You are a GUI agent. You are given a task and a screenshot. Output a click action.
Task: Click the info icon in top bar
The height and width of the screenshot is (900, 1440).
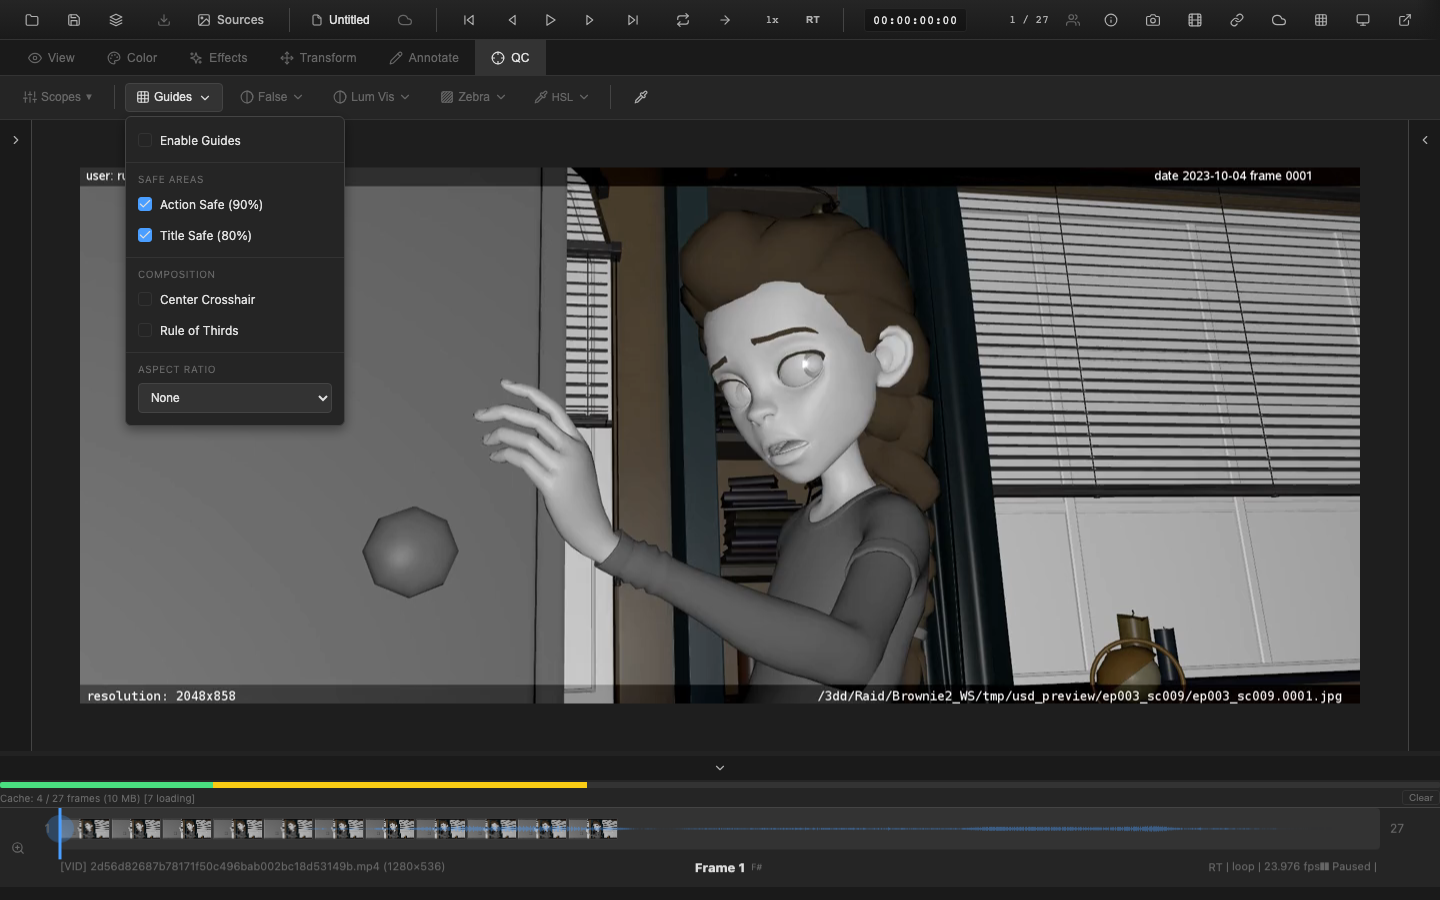pyautogui.click(x=1111, y=20)
